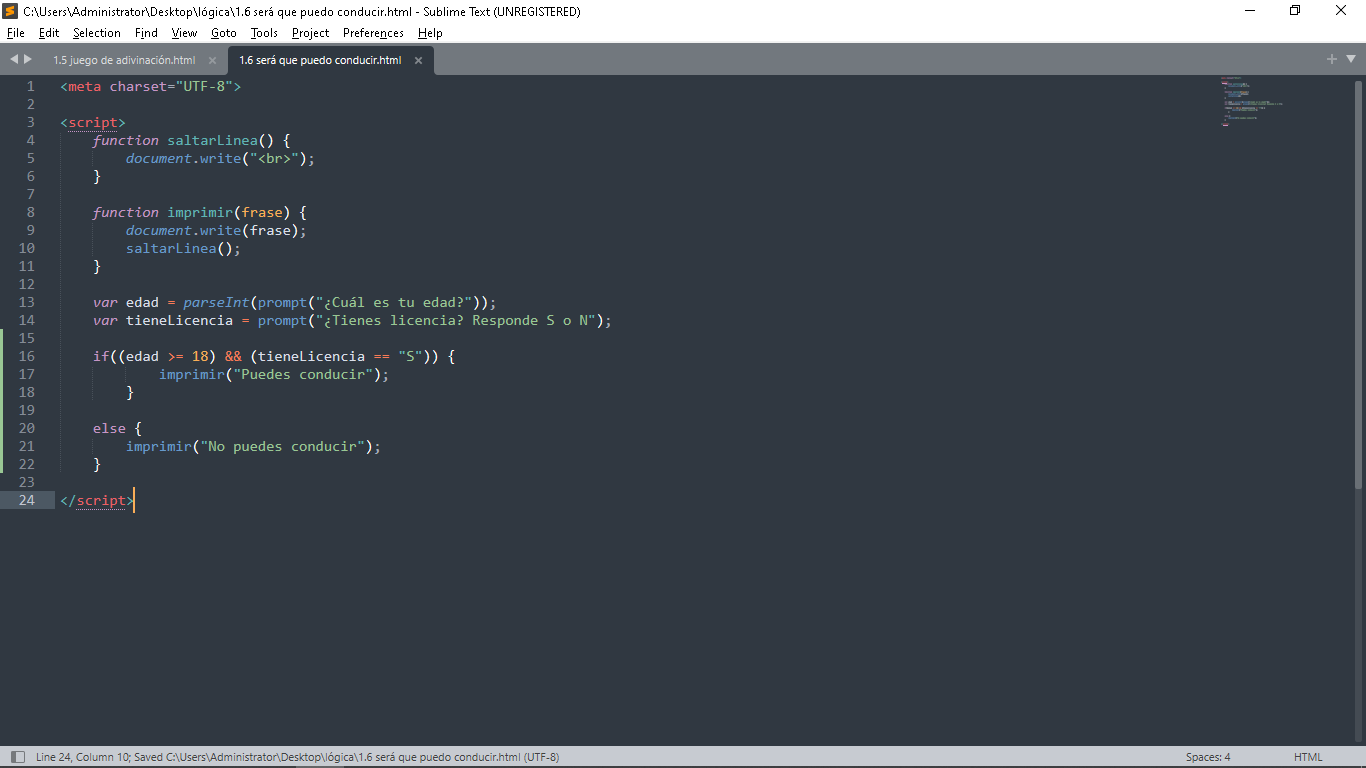Click line number 13 in the gutter

(x=26, y=302)
